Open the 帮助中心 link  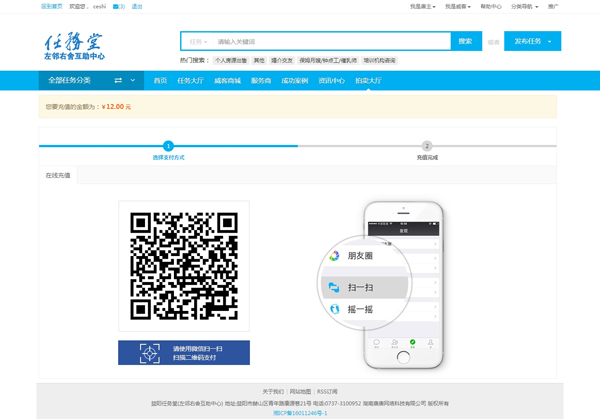click(x=491, y=7)
